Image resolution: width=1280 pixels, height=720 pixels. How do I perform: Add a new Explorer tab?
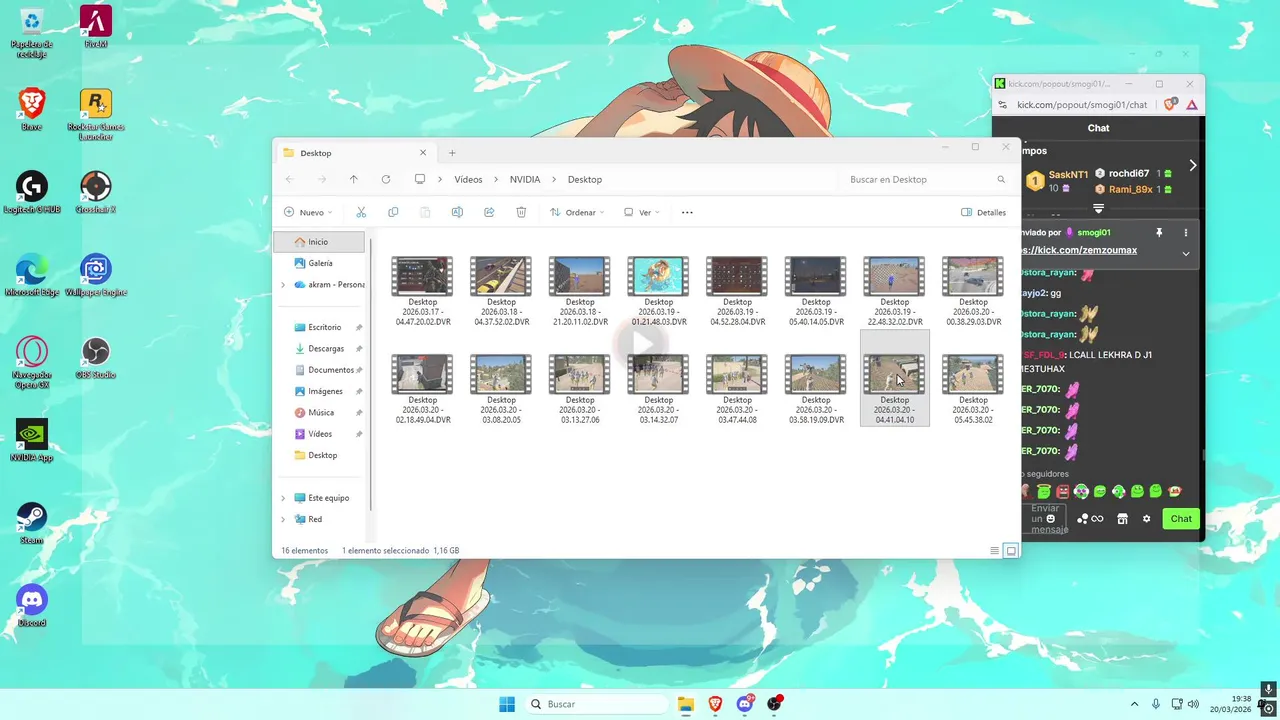point(452,153)
